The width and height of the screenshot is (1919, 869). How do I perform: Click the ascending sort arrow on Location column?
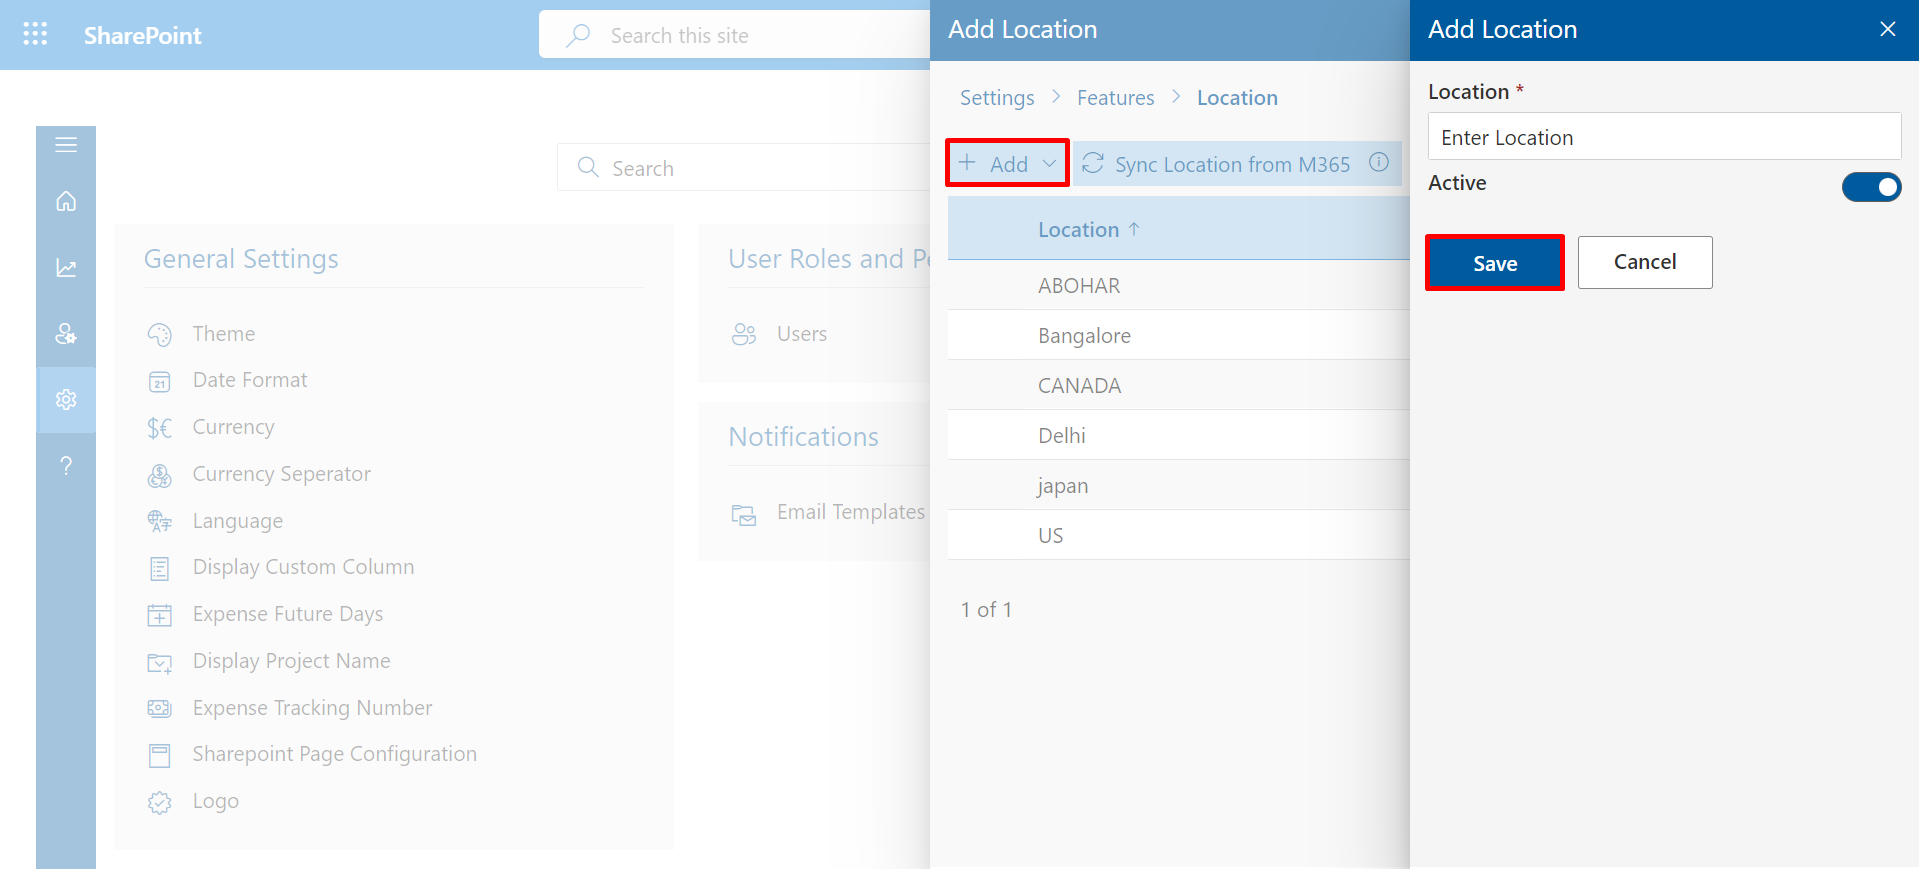click(x=1134, y=229)
